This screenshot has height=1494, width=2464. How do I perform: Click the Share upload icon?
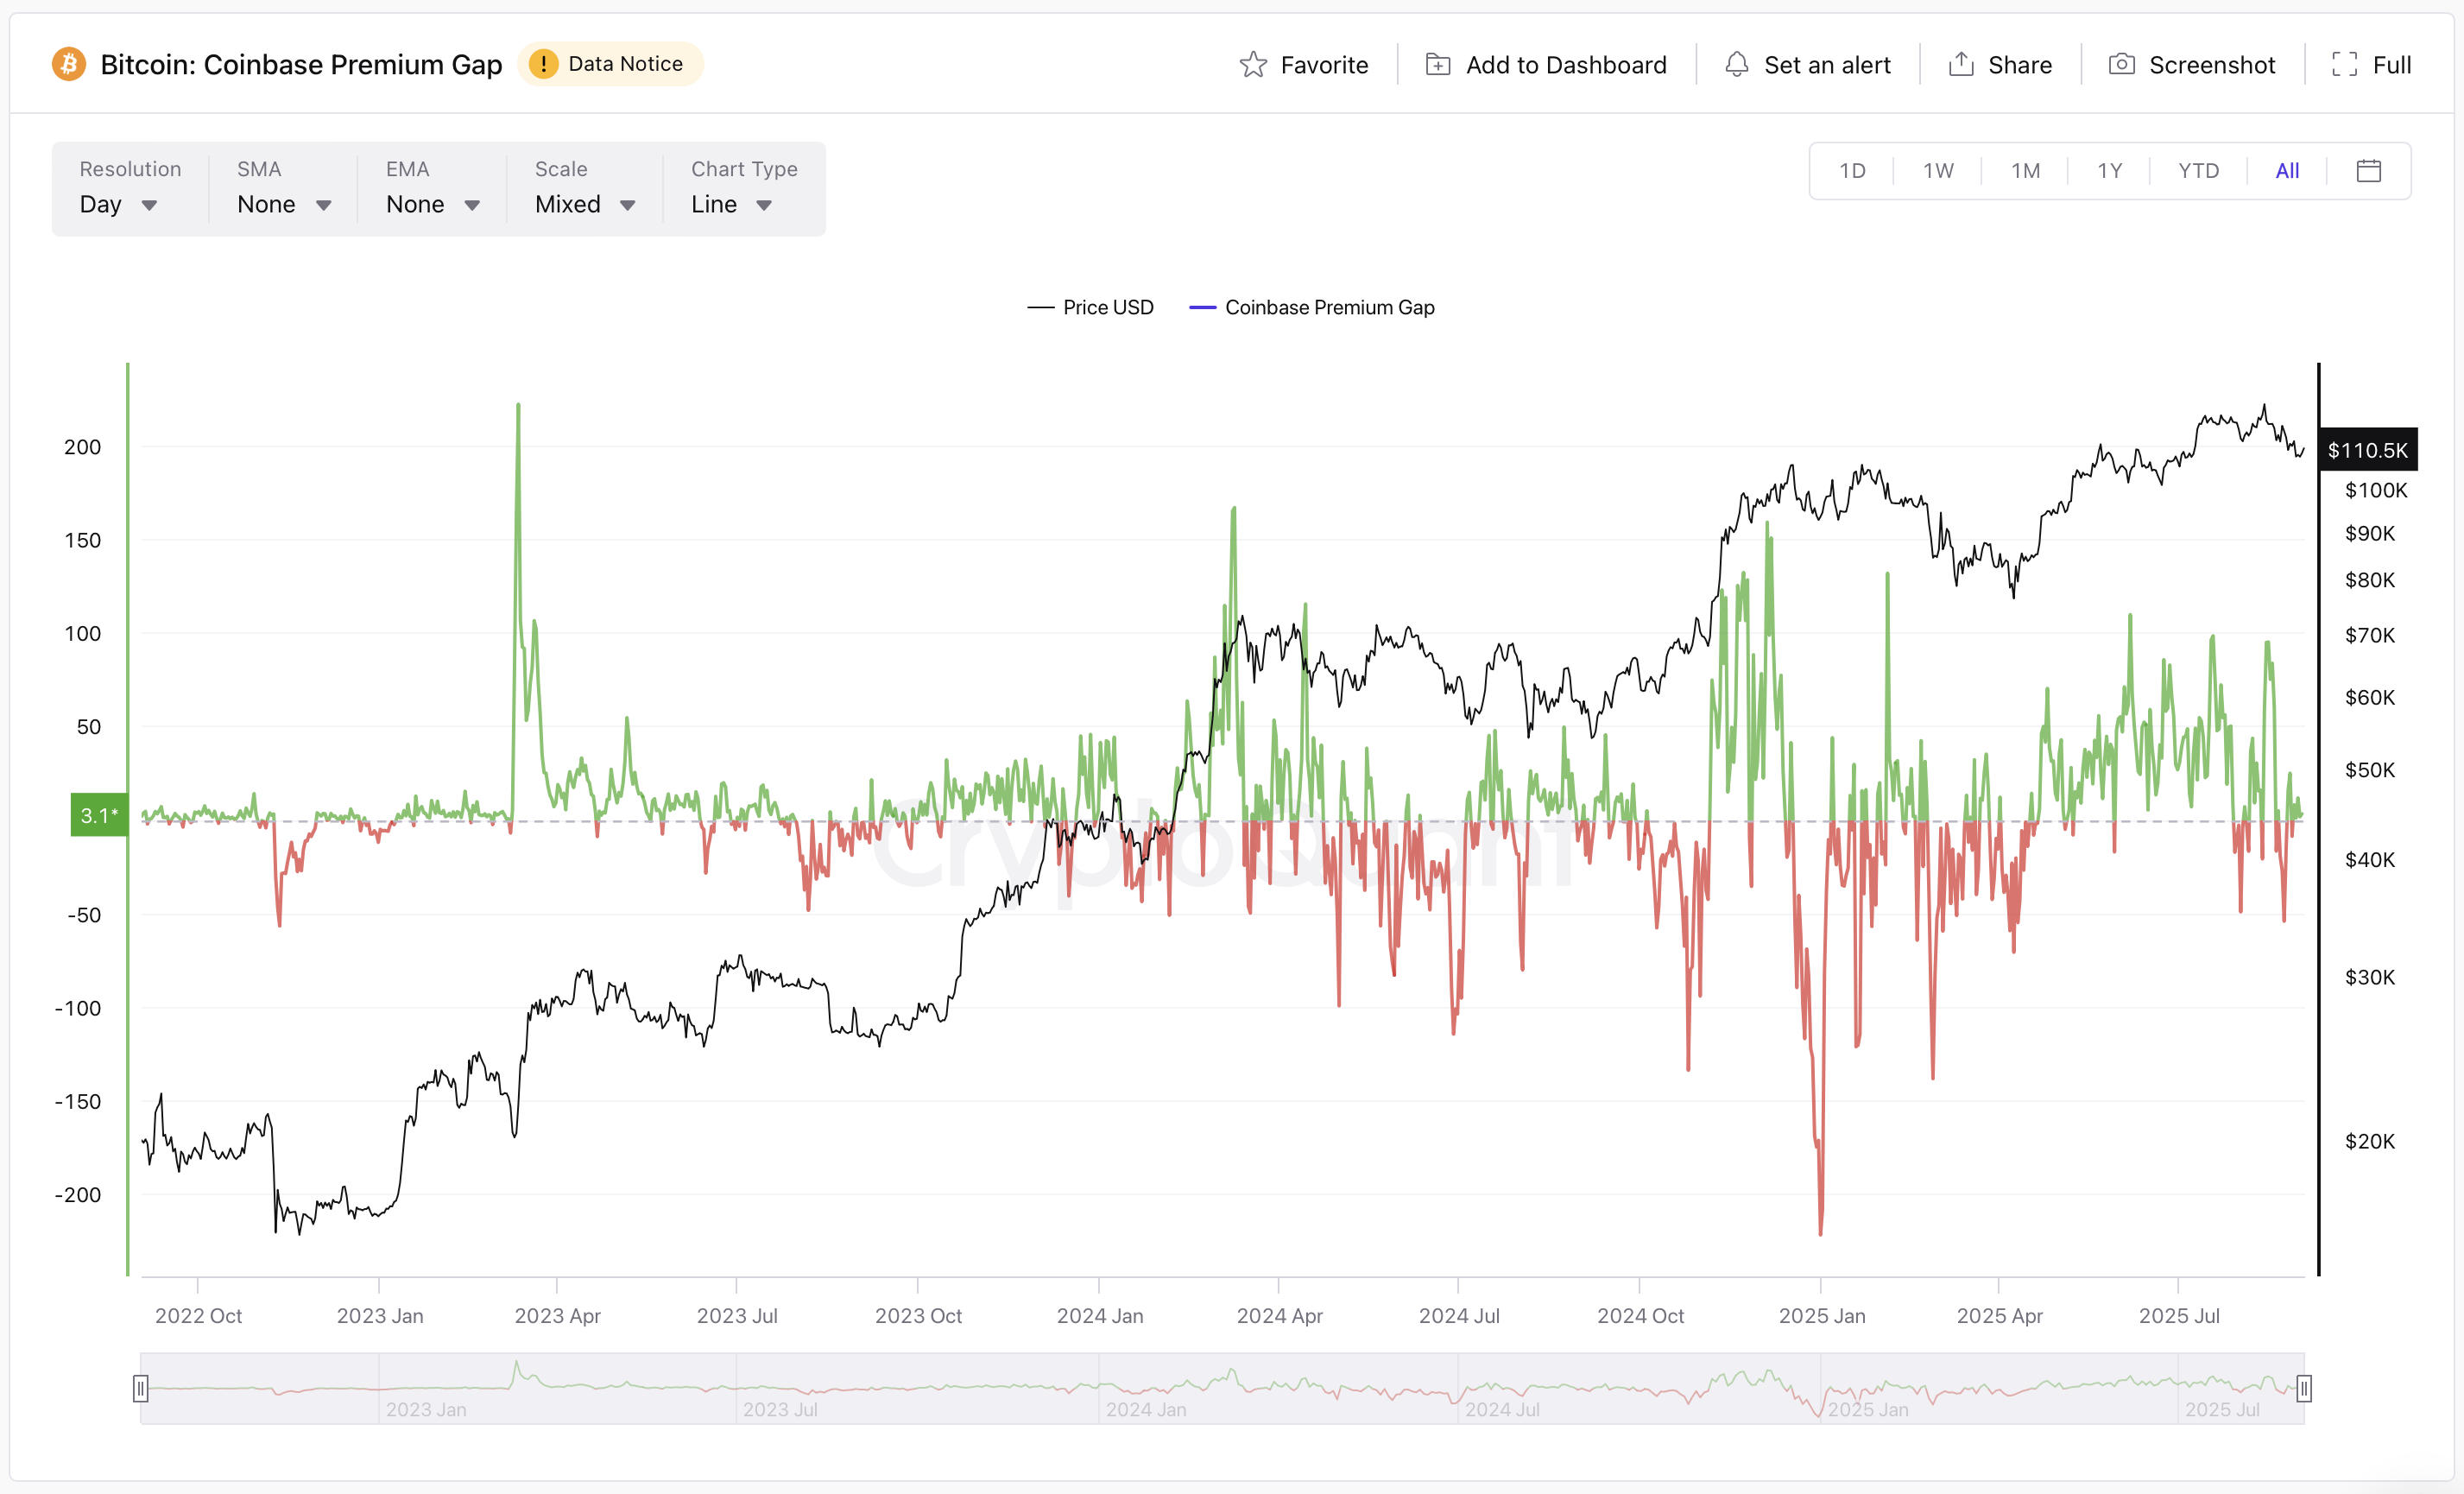1961,65
